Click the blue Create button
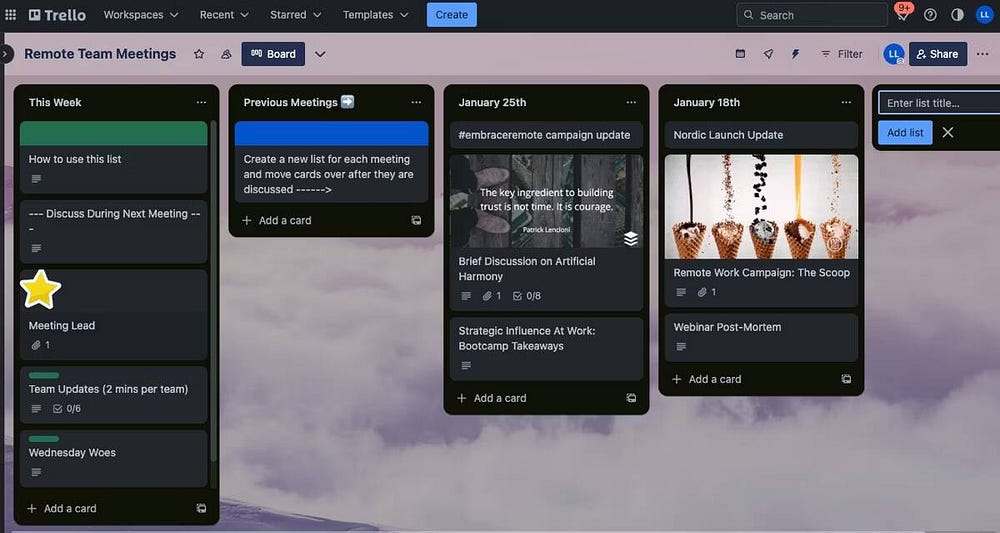The image size is (1000, 533). click(451, 15)
